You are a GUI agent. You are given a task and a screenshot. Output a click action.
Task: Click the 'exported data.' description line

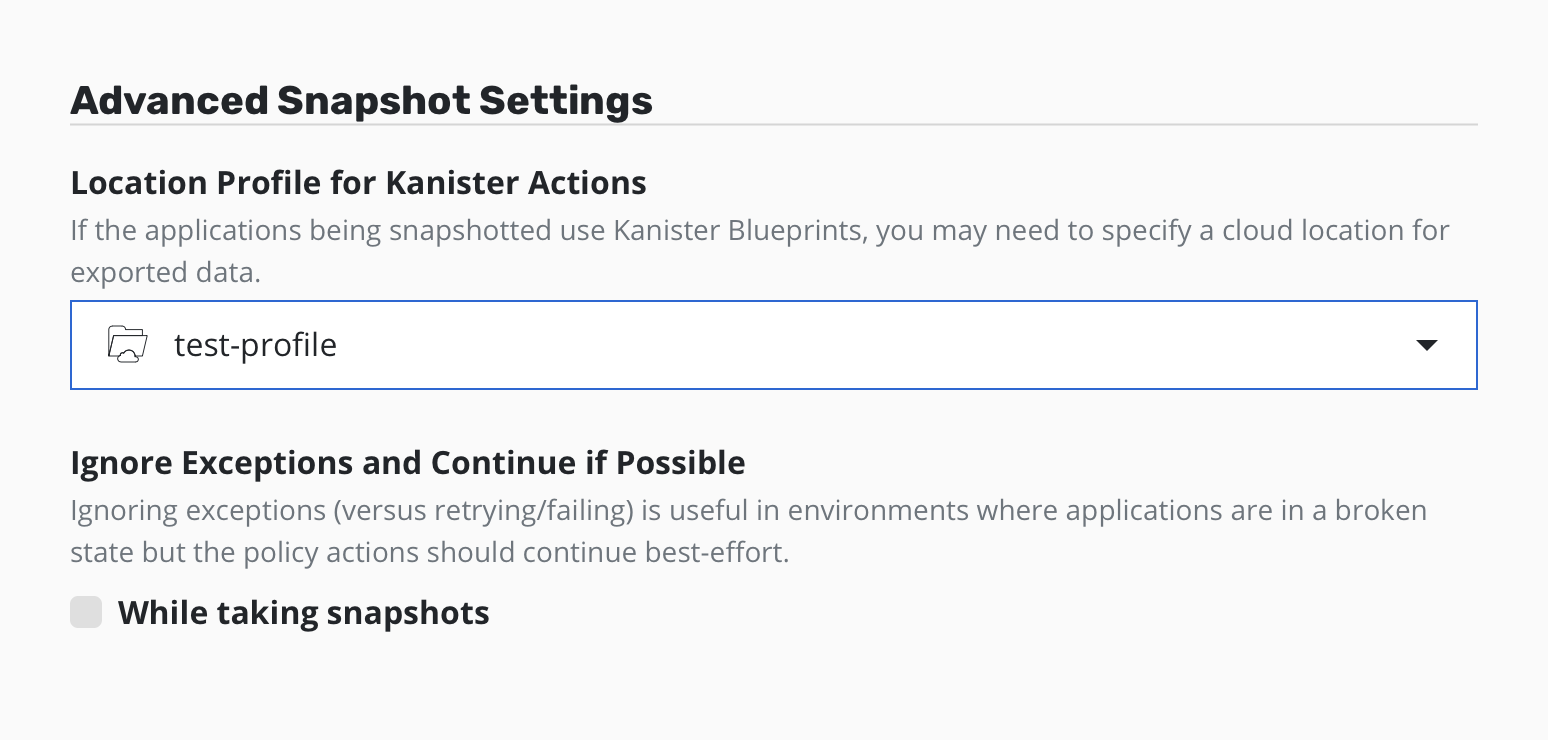tap(165, 272)
